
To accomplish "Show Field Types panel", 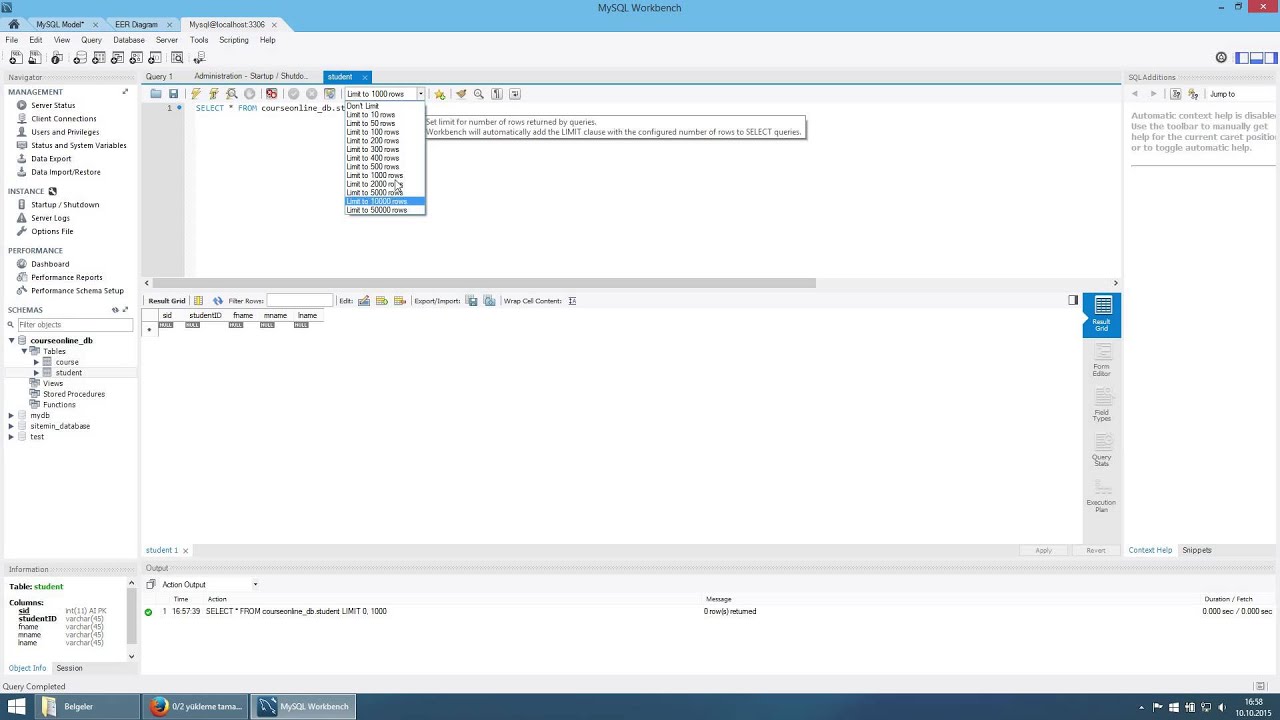I will click(1102, 405).
